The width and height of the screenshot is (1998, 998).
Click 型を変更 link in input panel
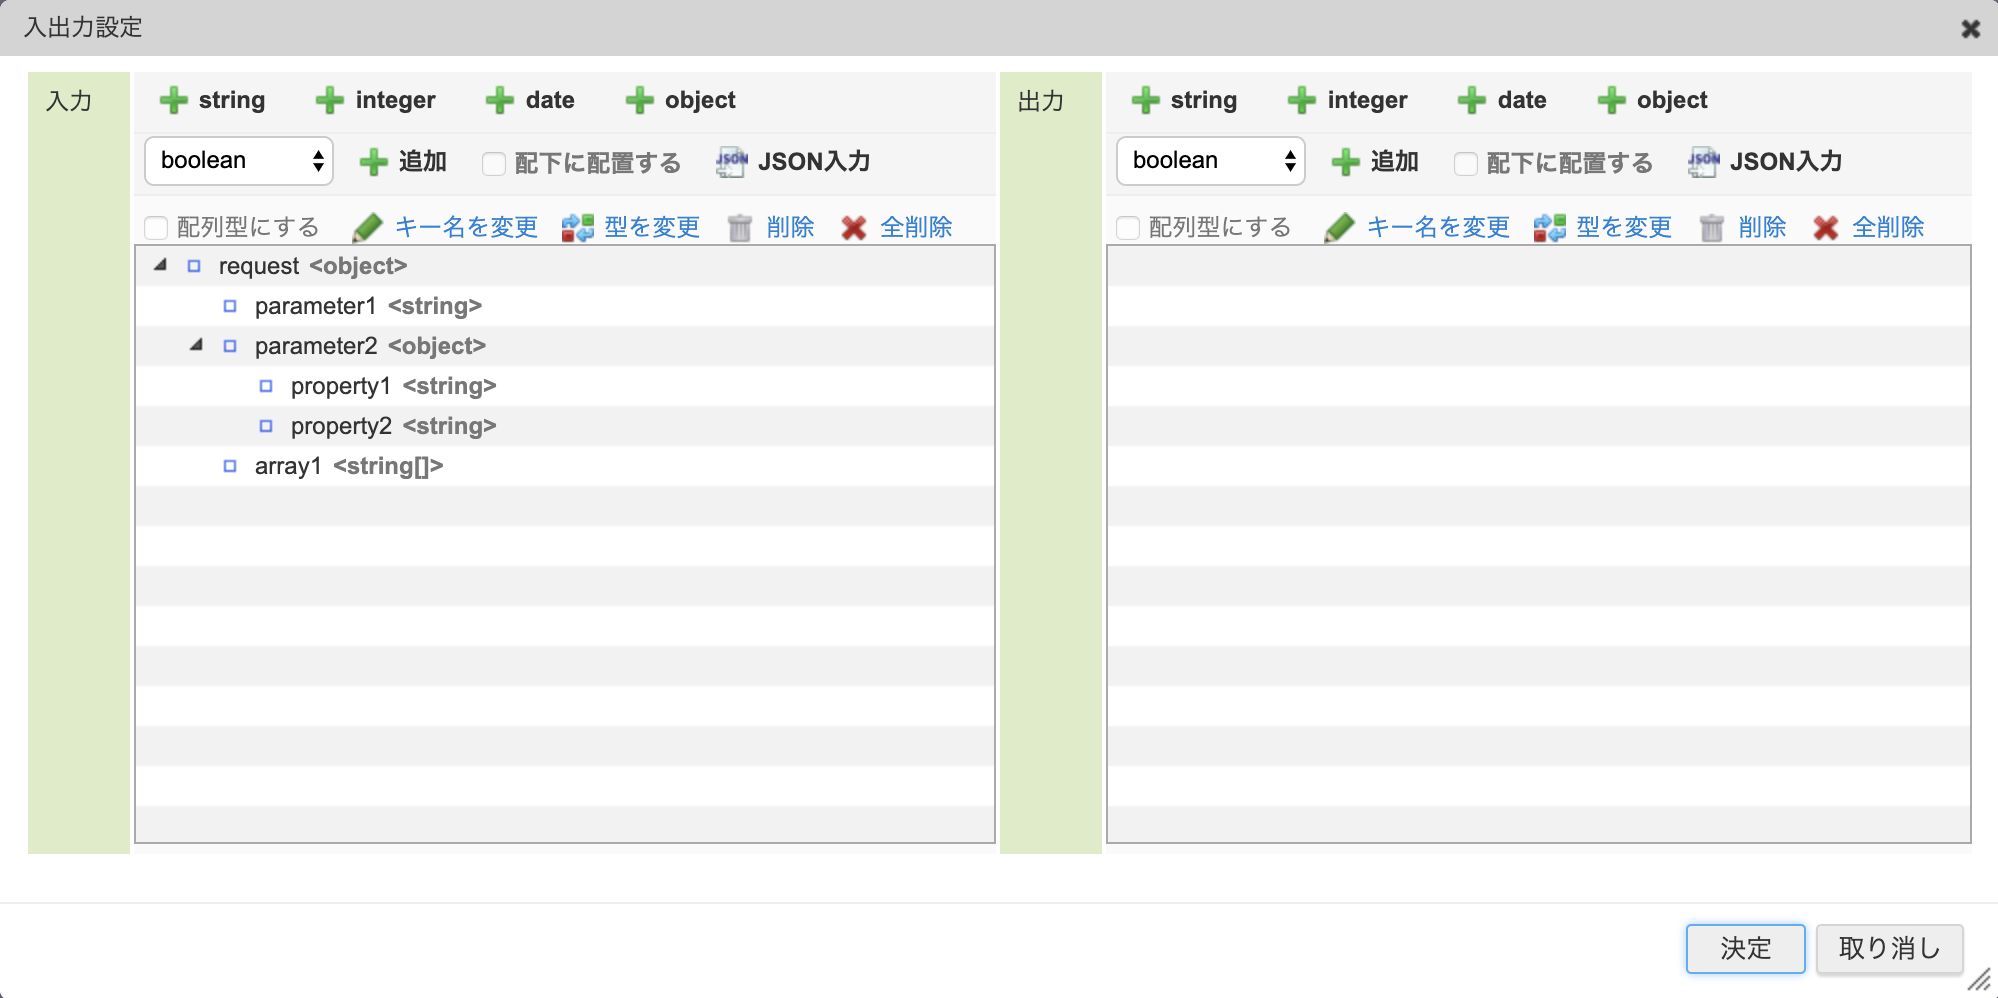[x=652, y=228]
